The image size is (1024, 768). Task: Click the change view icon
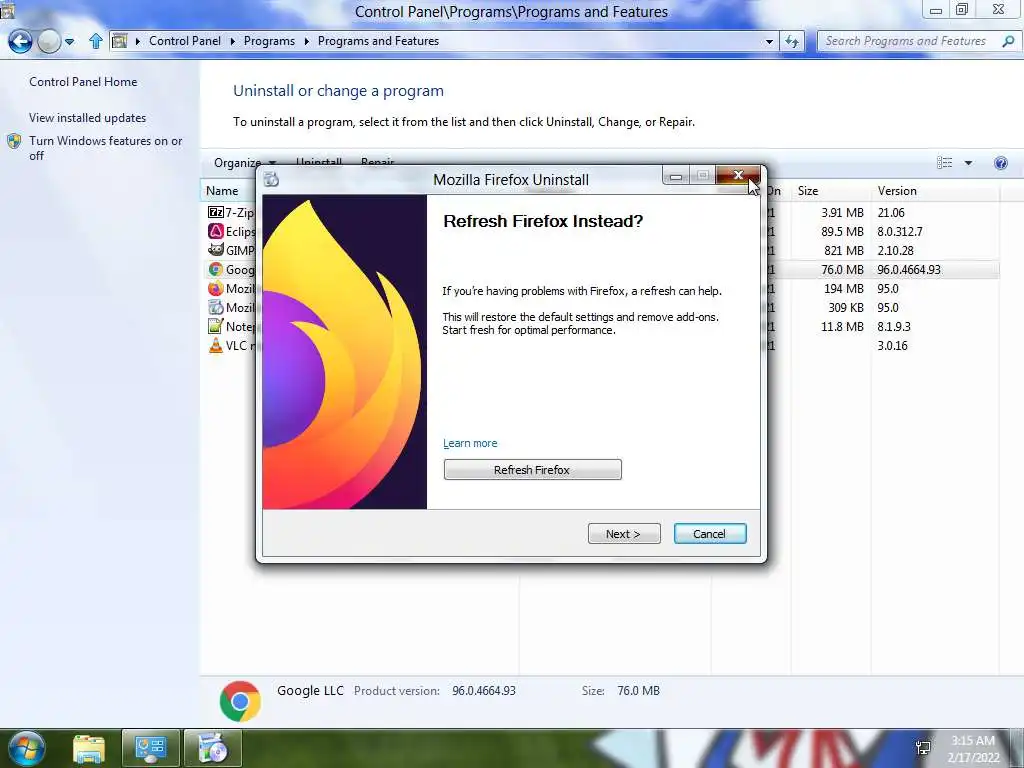(944, 163)
